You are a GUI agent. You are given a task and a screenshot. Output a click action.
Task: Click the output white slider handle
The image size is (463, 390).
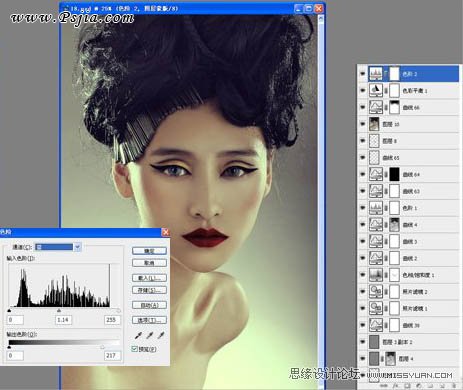tap(102, 347)
